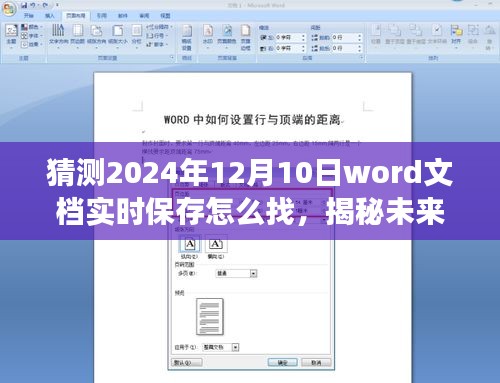Click the 文字方向 (Text Direction) icon

point(58,30)
